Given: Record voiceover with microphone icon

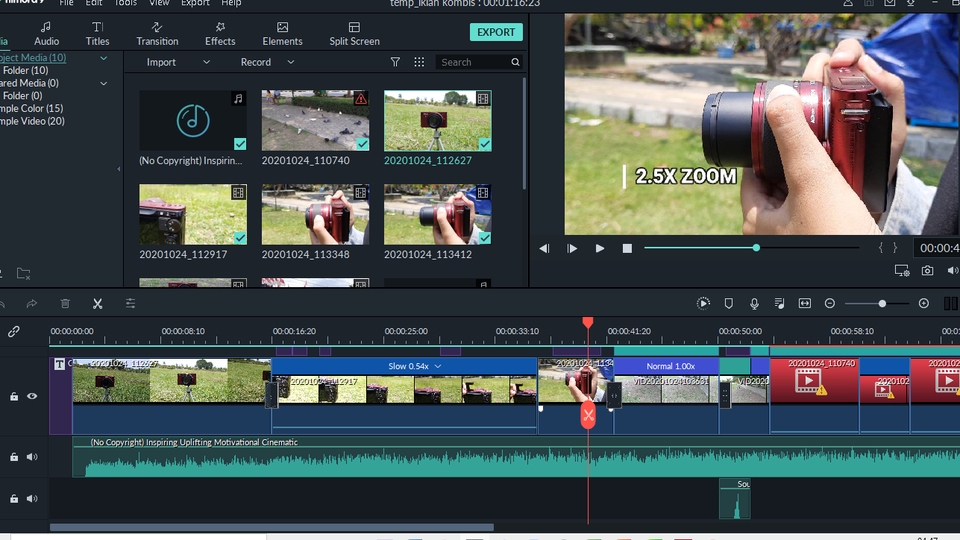Looking at the screenshot, I should coord(754,303).
